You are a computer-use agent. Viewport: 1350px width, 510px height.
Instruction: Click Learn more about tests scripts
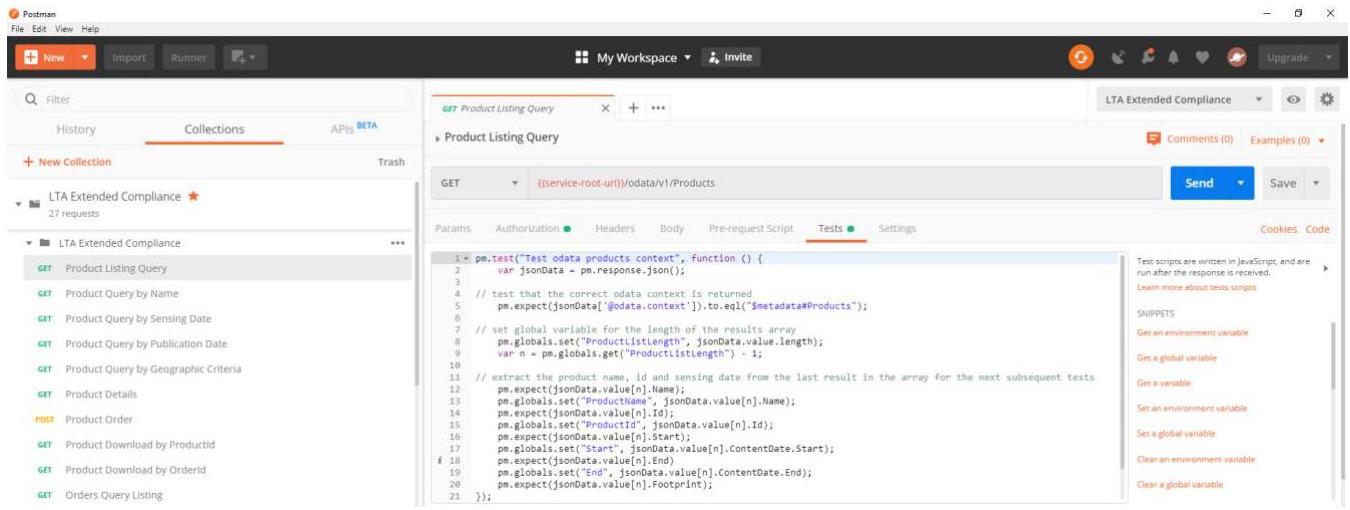coord(1196,288)
